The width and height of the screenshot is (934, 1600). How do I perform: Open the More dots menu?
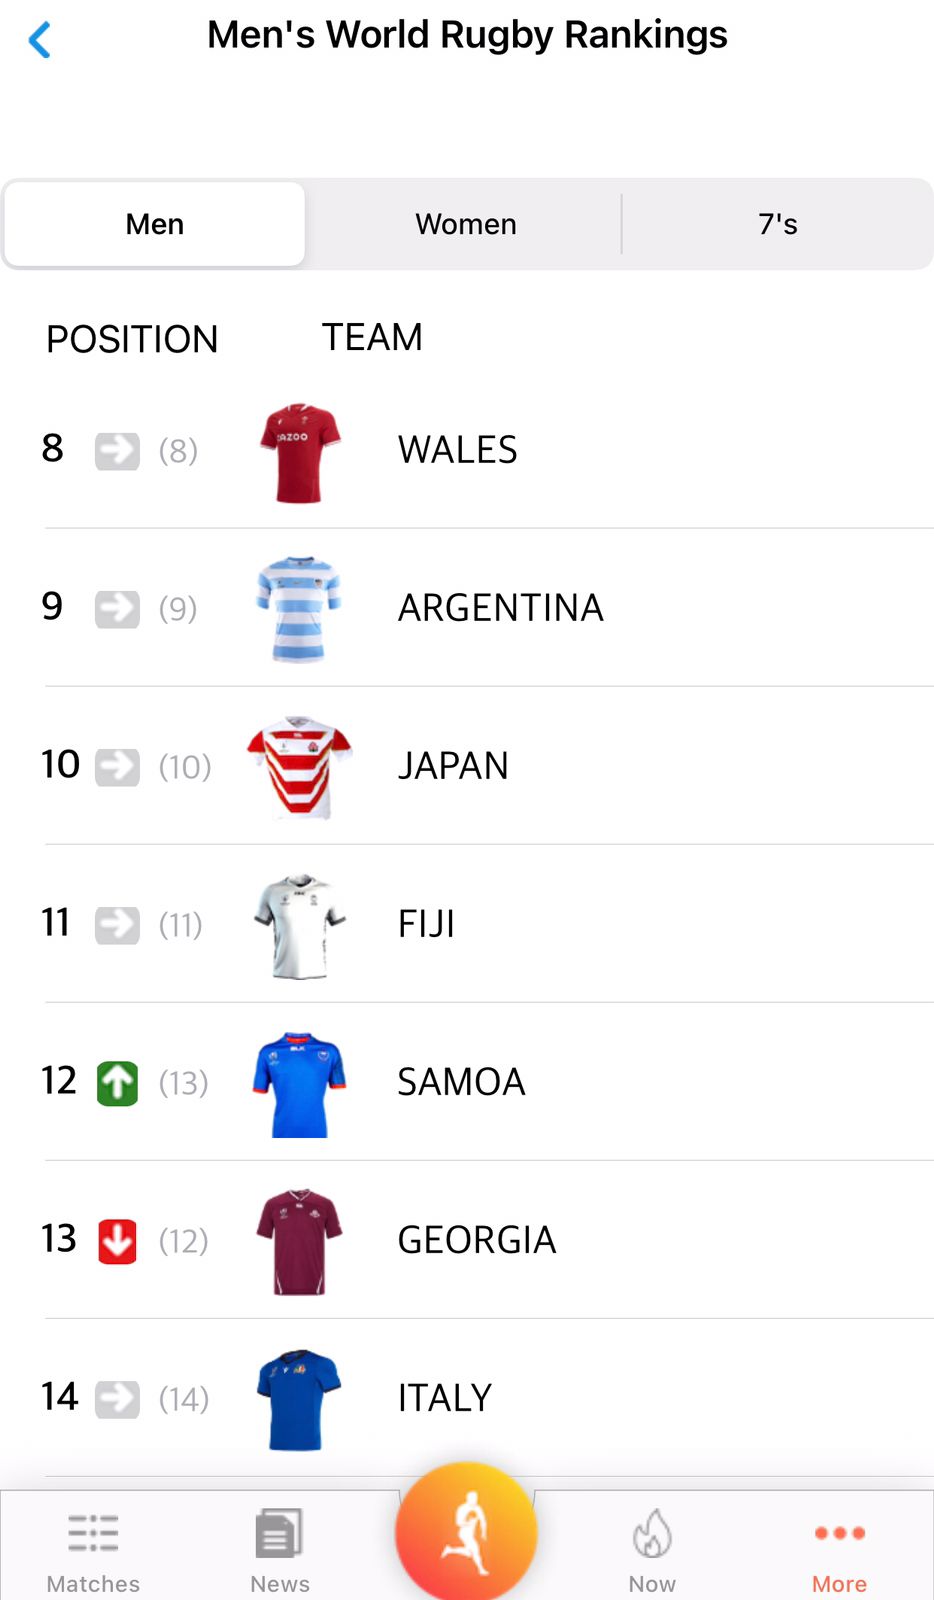[x=839, y=1533]
